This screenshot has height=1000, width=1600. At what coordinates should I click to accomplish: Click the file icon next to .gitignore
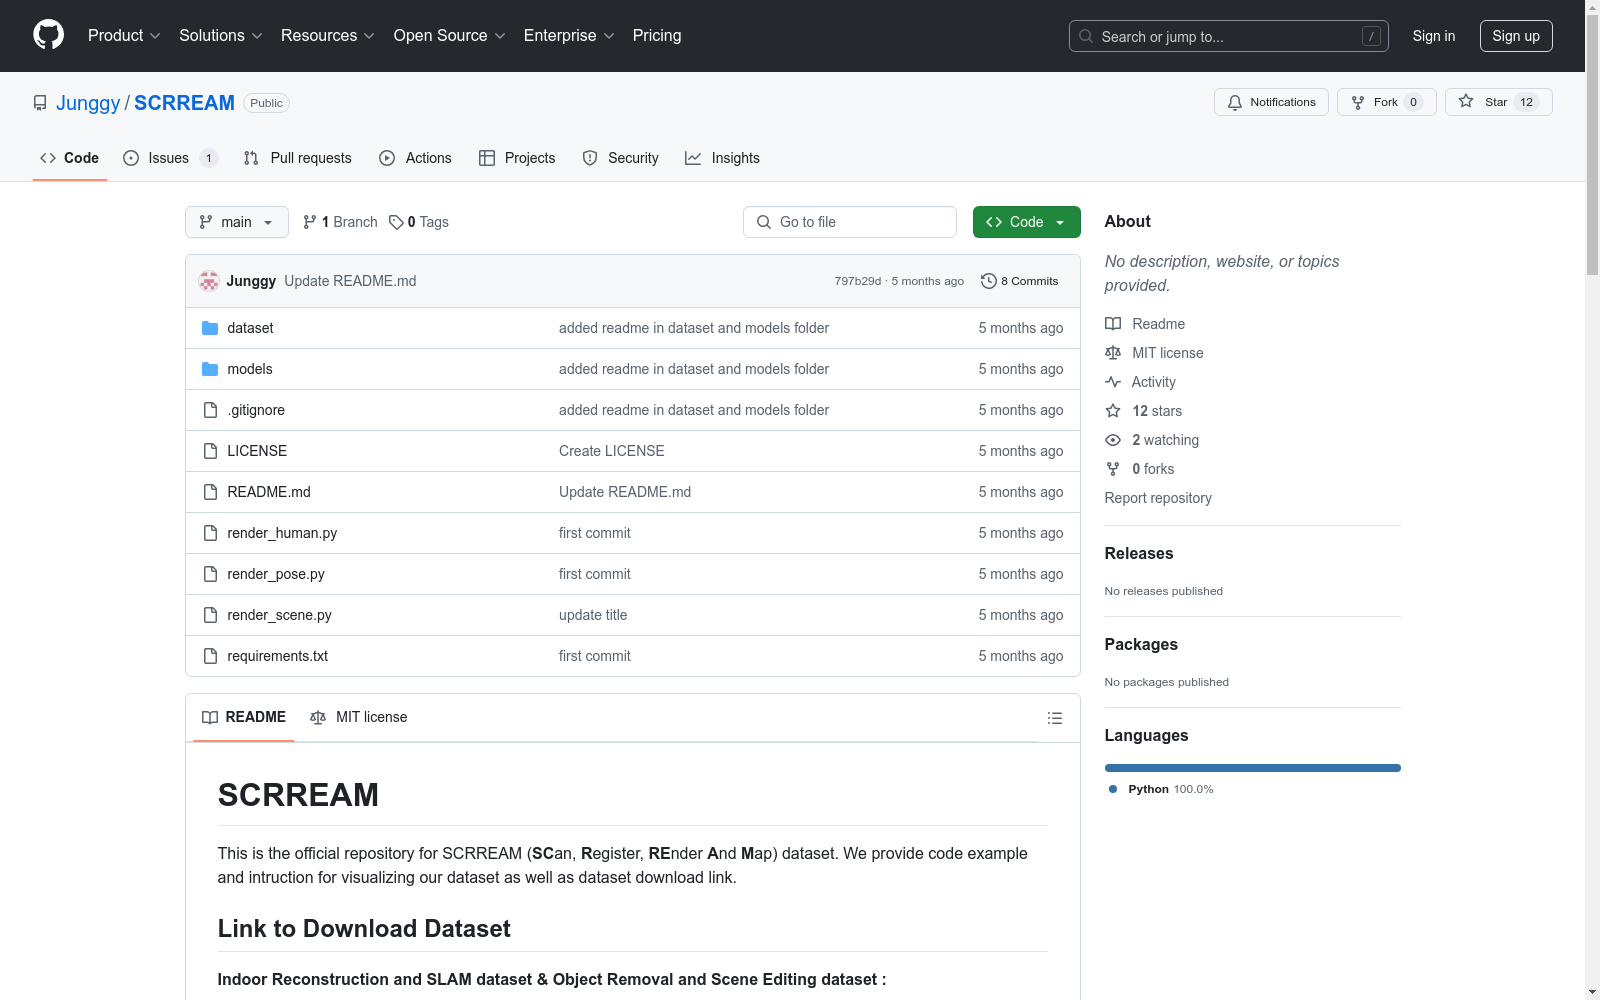[x=210, y=410]
